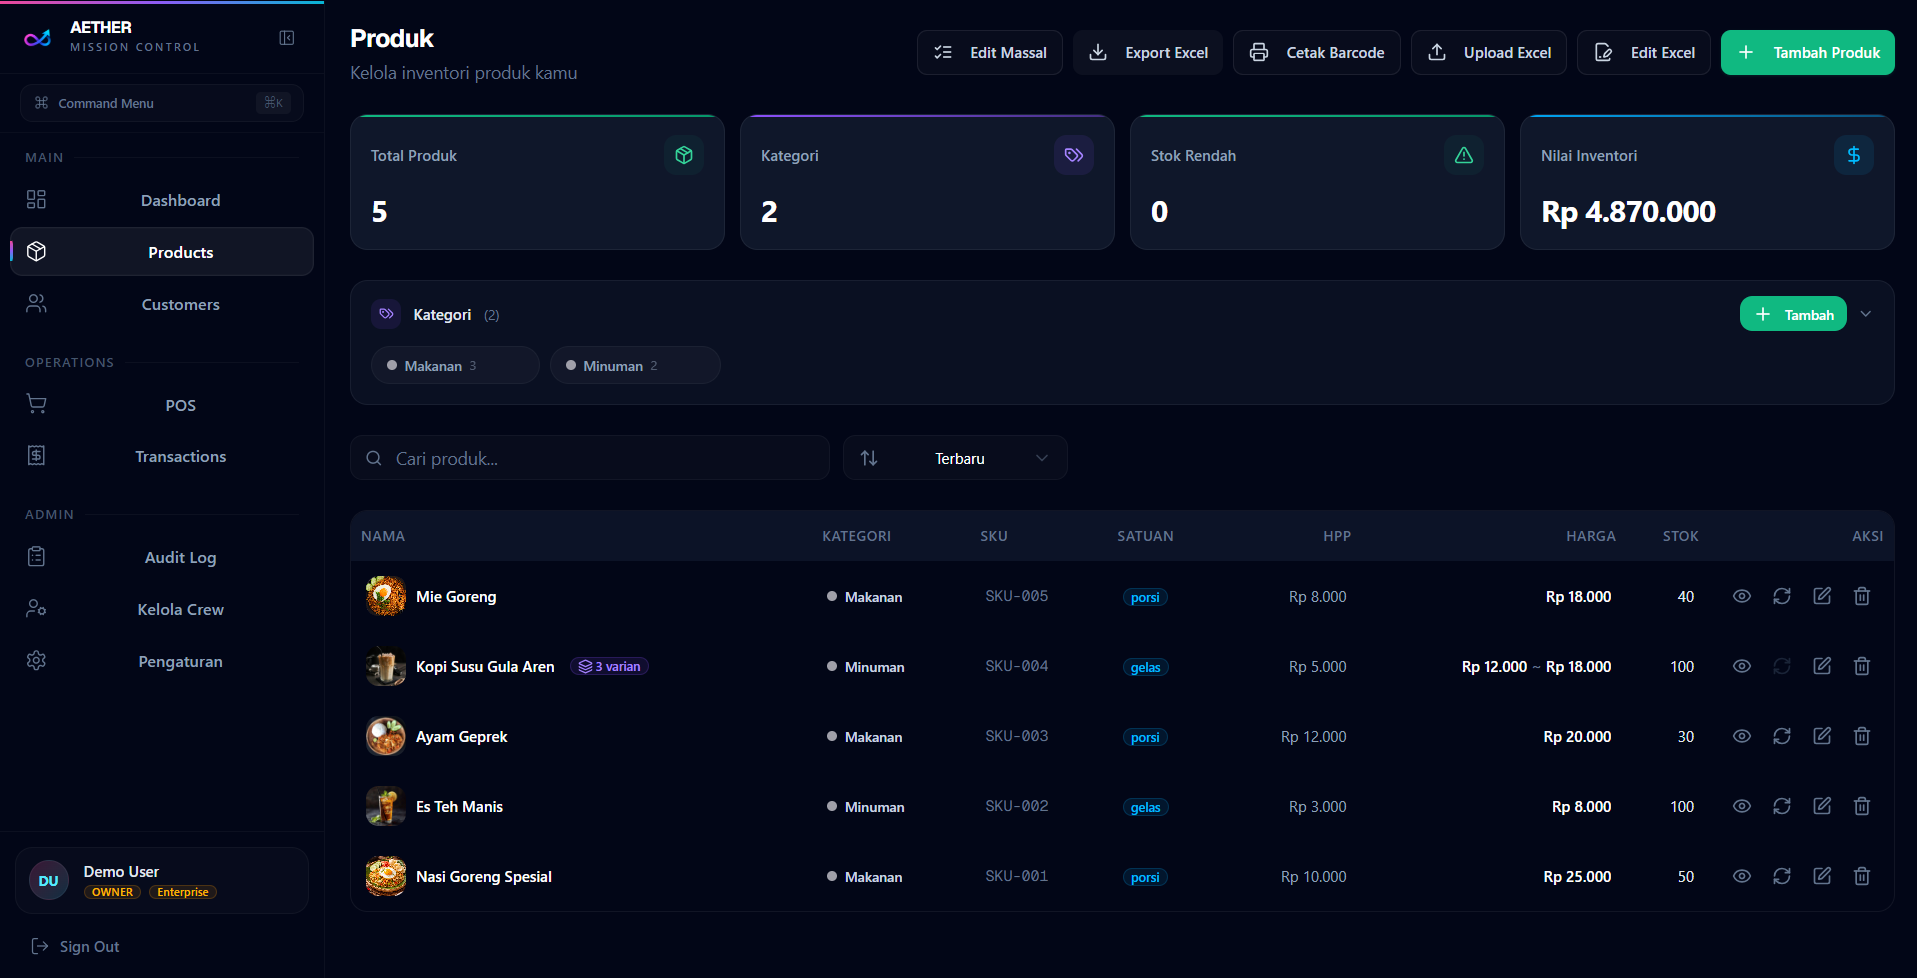The width and height of the screenshot is (1917, 978).
Task: View Ayam Geprek with eye icon
Action: tap(1742, 736)
